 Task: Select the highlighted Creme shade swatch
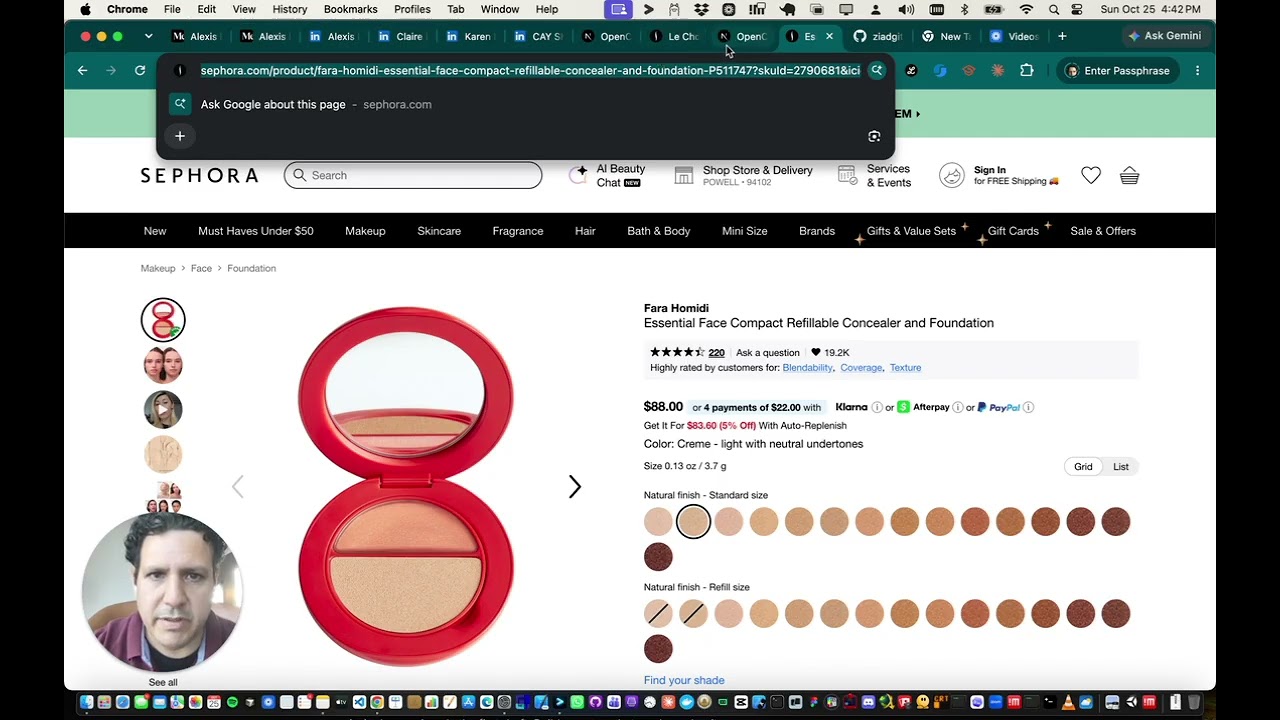coord(693,522)
